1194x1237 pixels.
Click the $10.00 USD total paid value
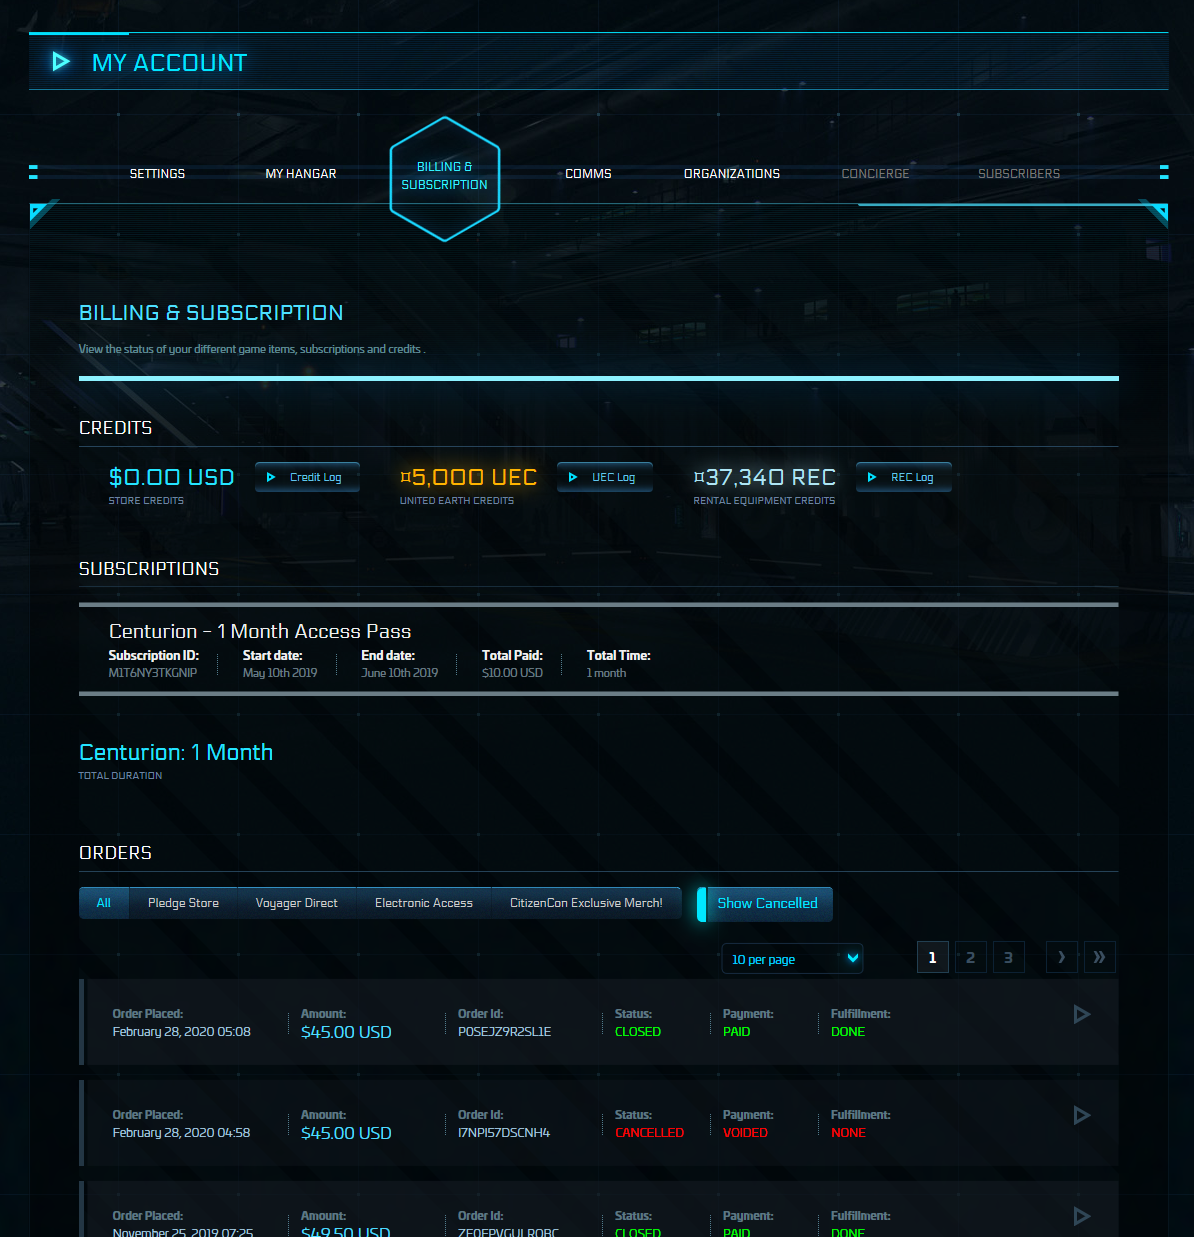coord(512,673)
